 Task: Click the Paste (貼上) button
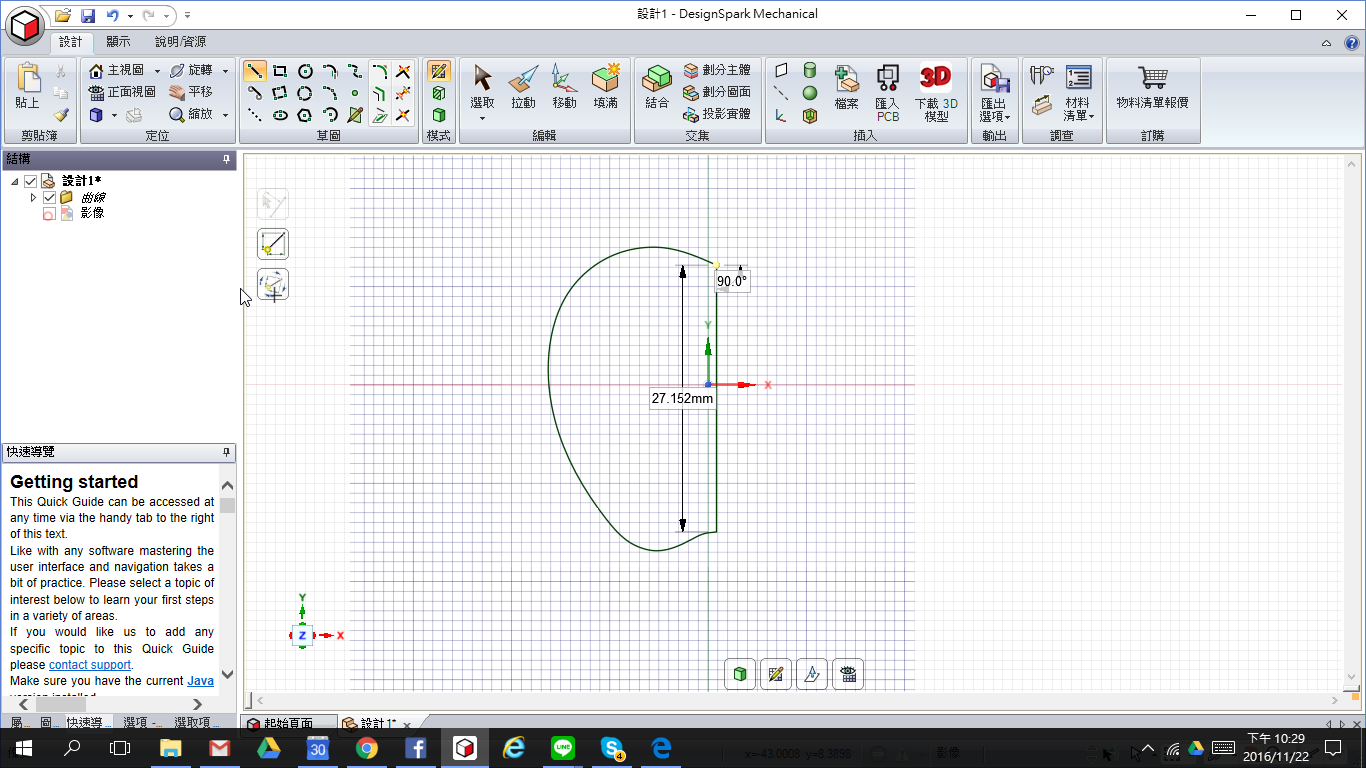pyautogui.click(x=27, y=86)
